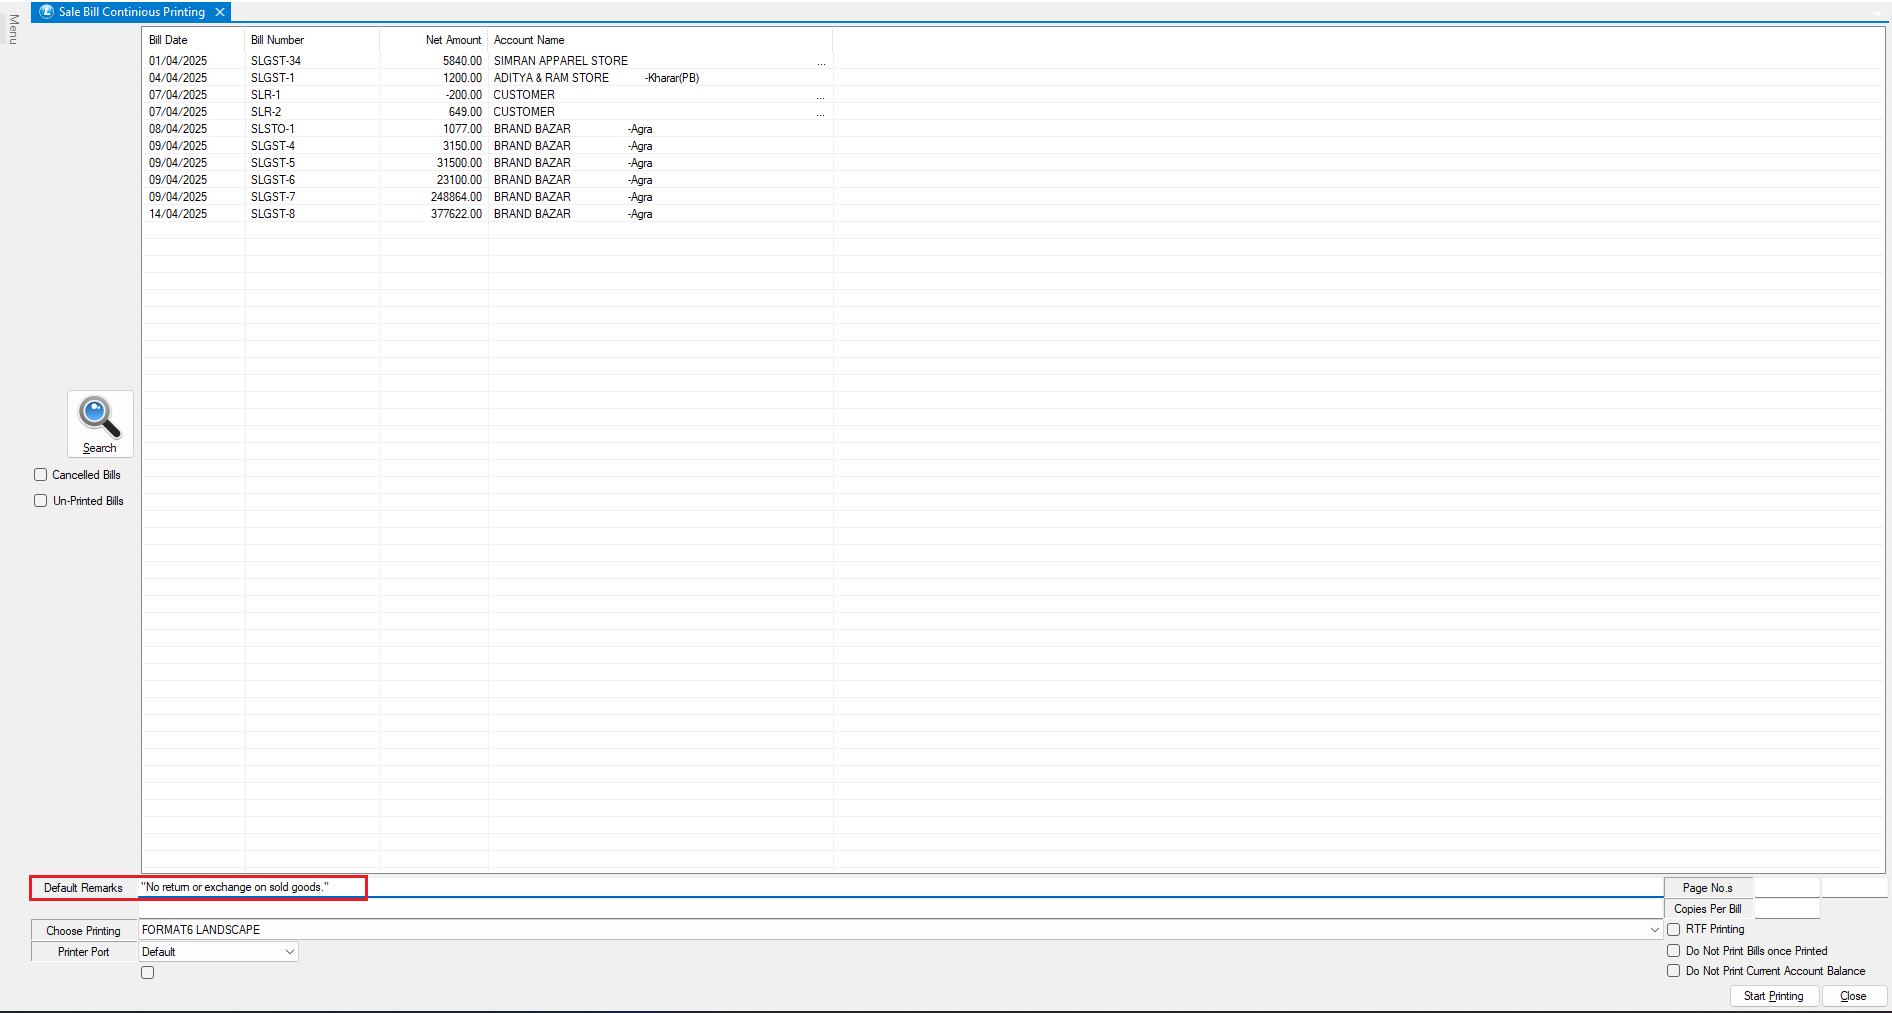Click the Search magnifier icon
This screenshot has width=1892, height=1013.
click(99, 418)
